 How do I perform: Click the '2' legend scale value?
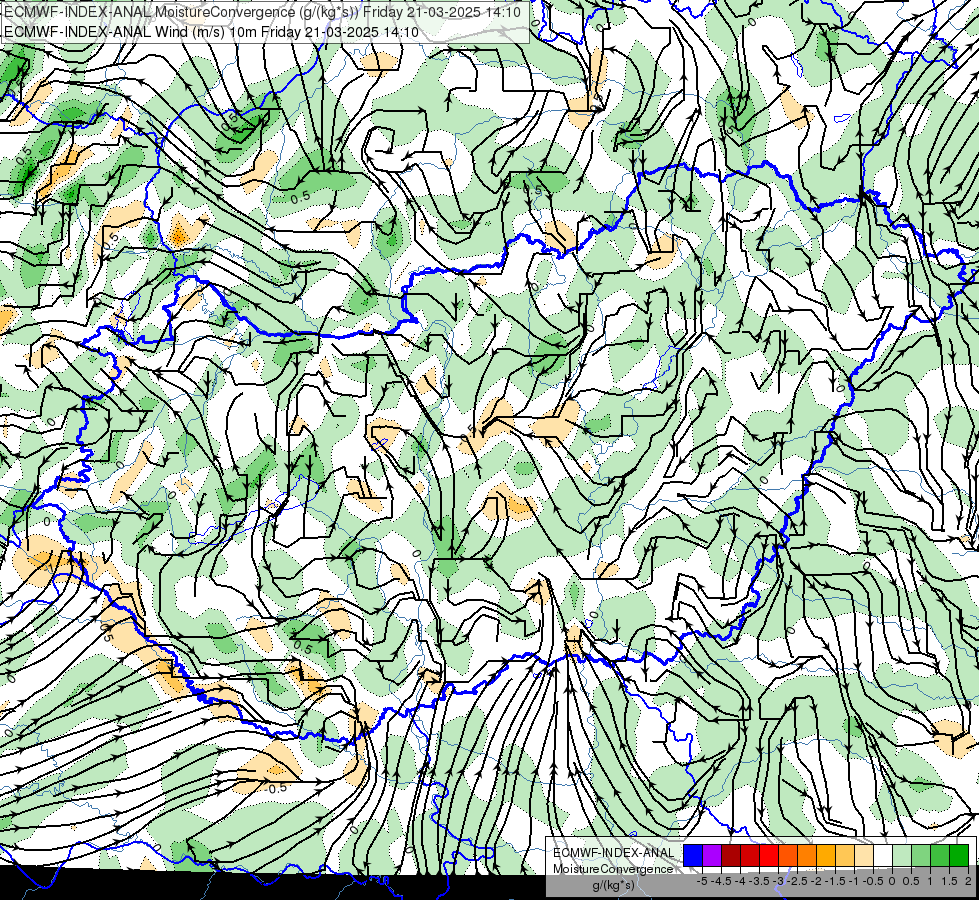pyautogui.click(x=968, y=881)
